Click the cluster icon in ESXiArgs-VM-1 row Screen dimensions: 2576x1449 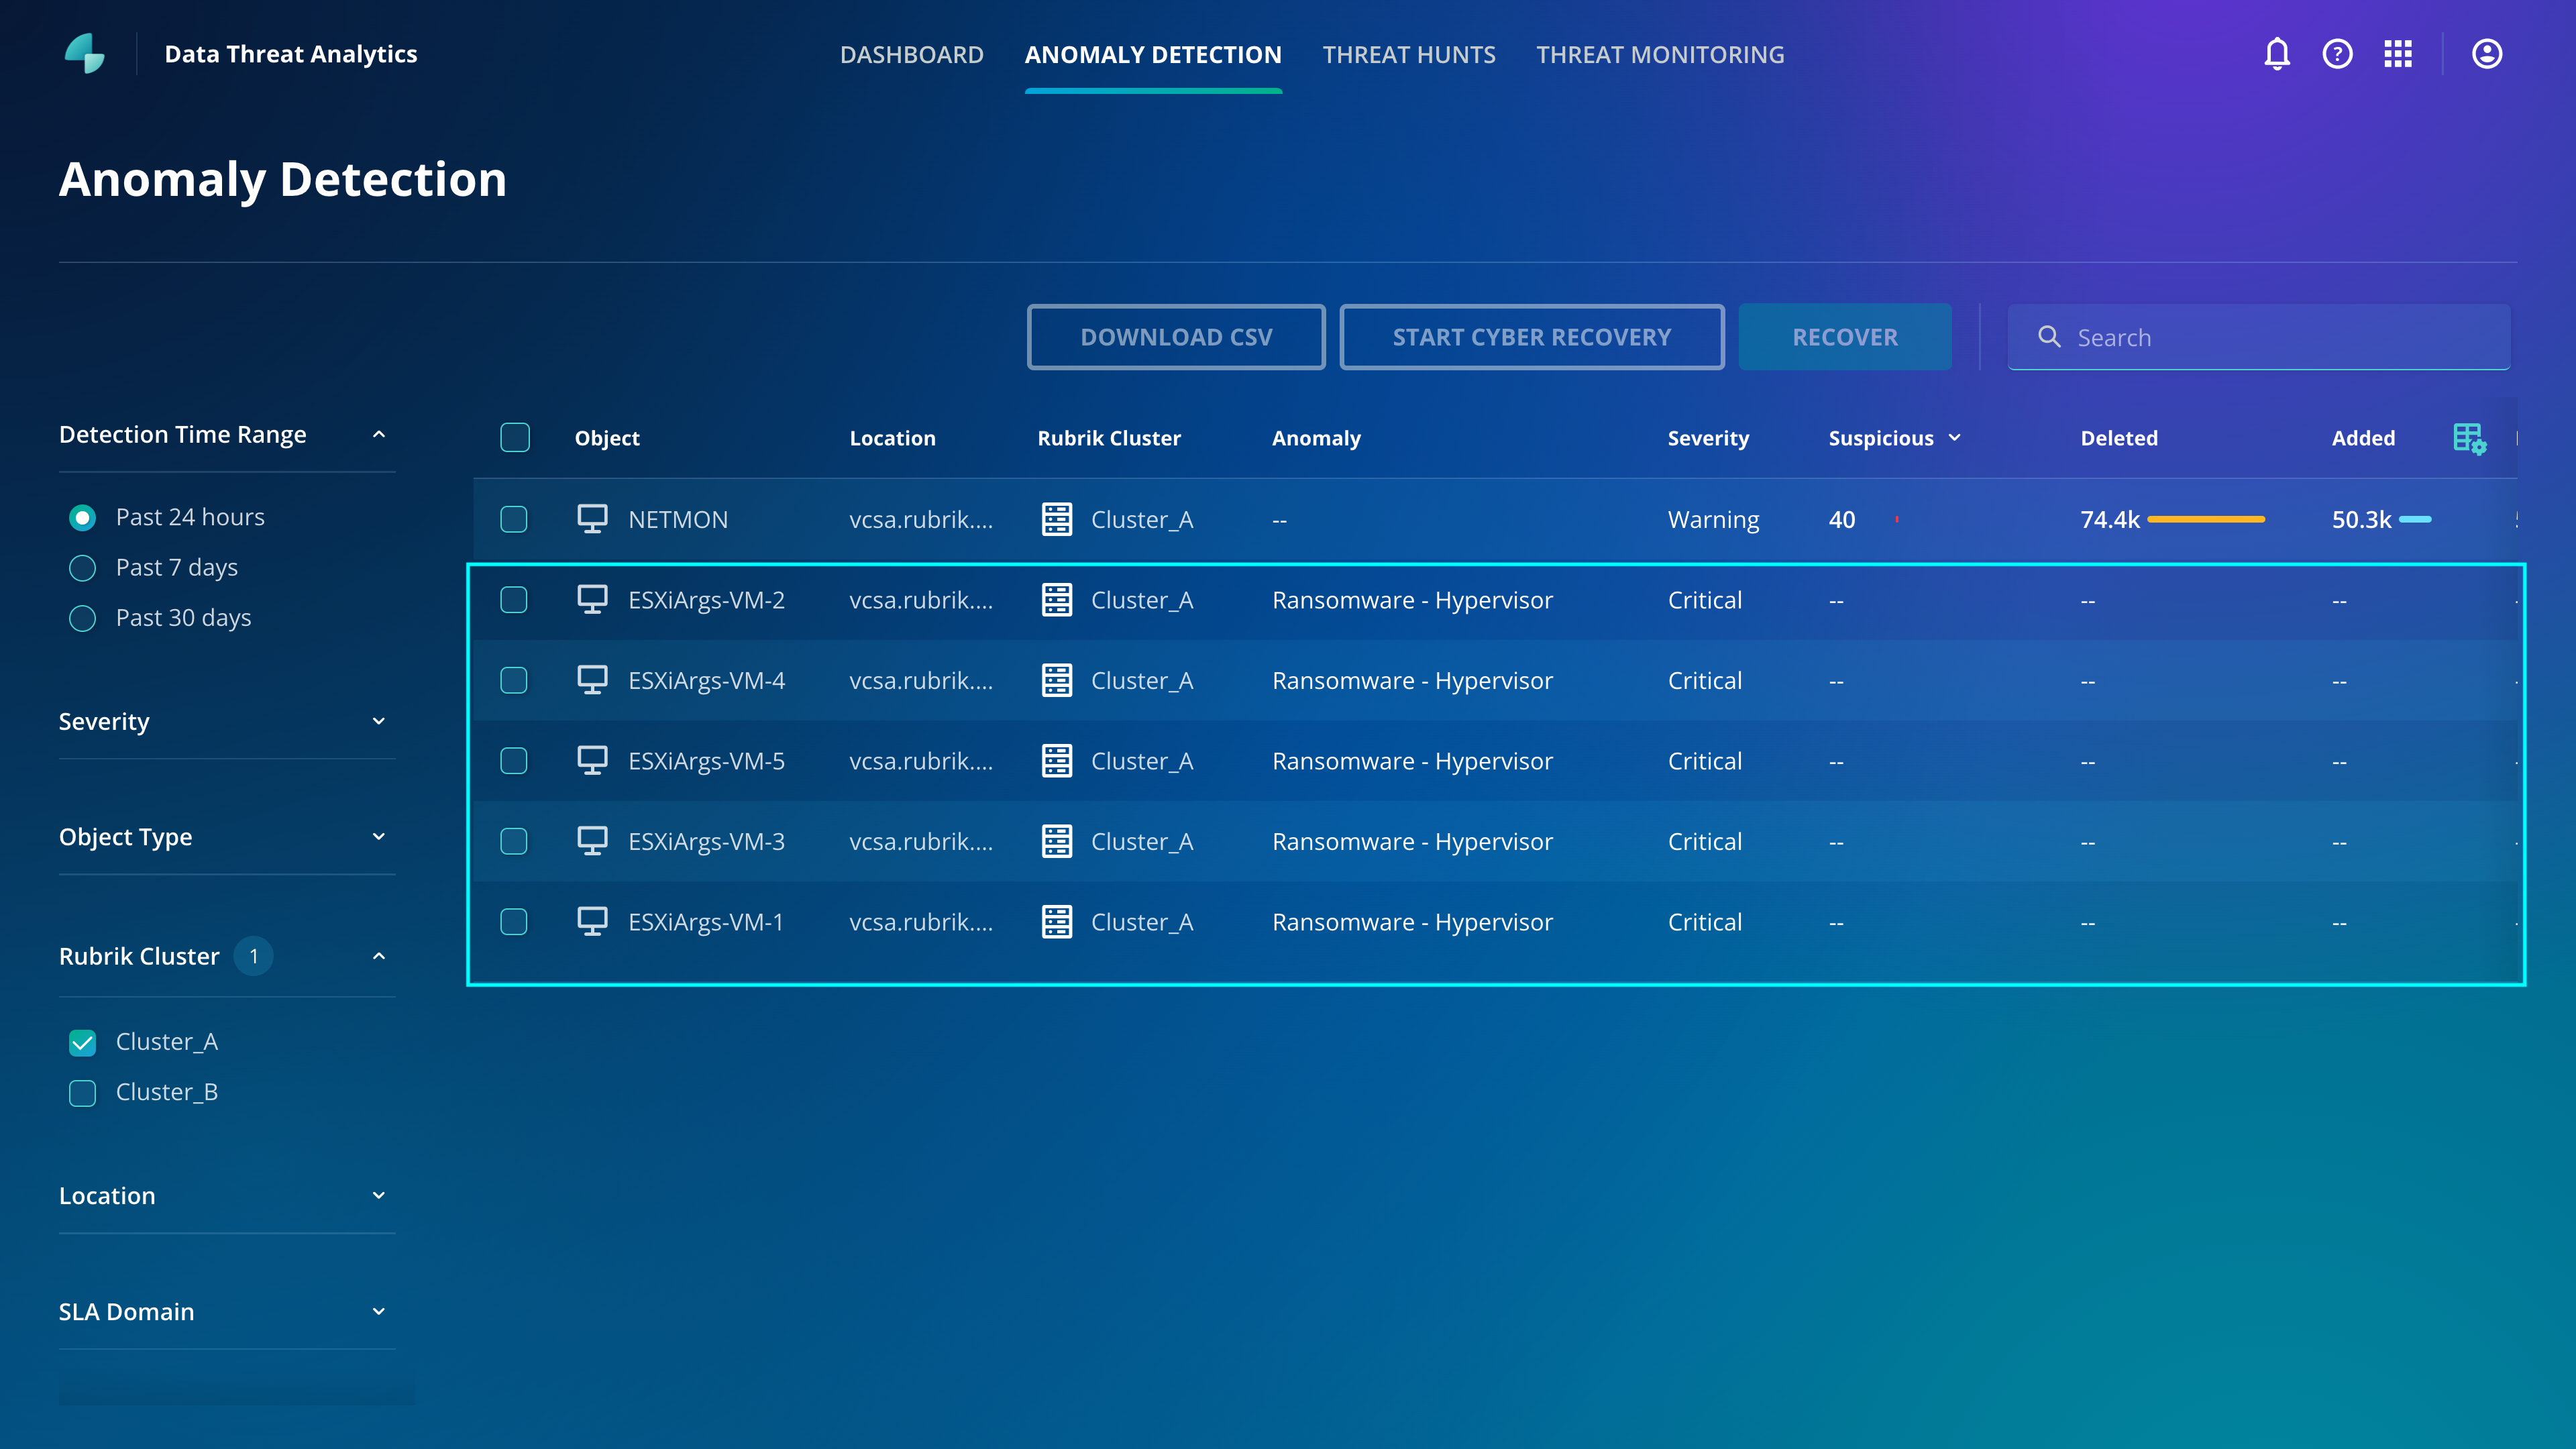coord(1057,922)
